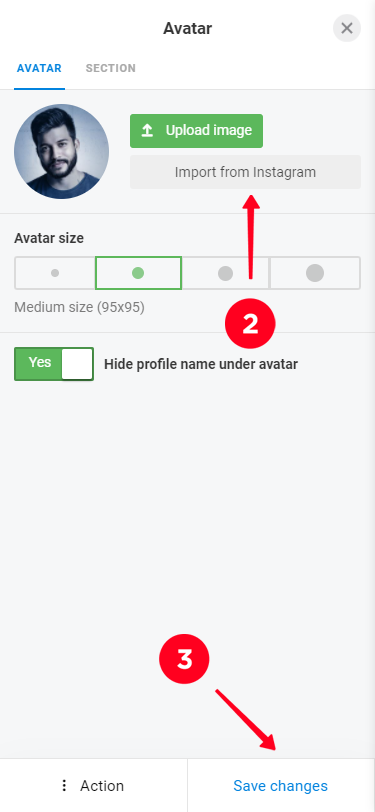
Task: Click the Avatar panel title
Action: (x=188, y=28)
